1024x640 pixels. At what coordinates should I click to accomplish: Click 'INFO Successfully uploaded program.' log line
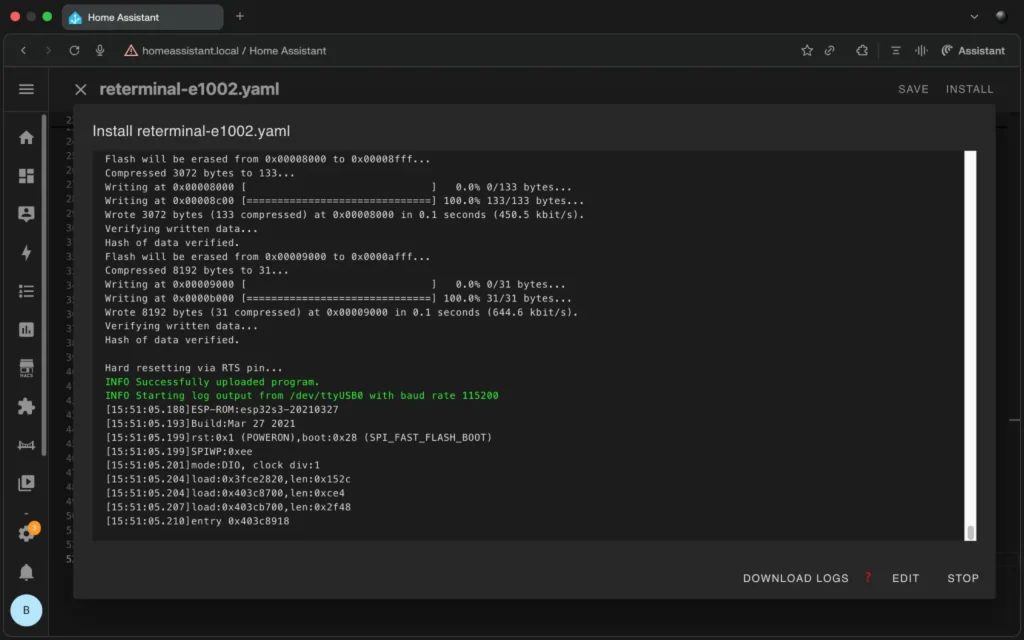(212, 381)
